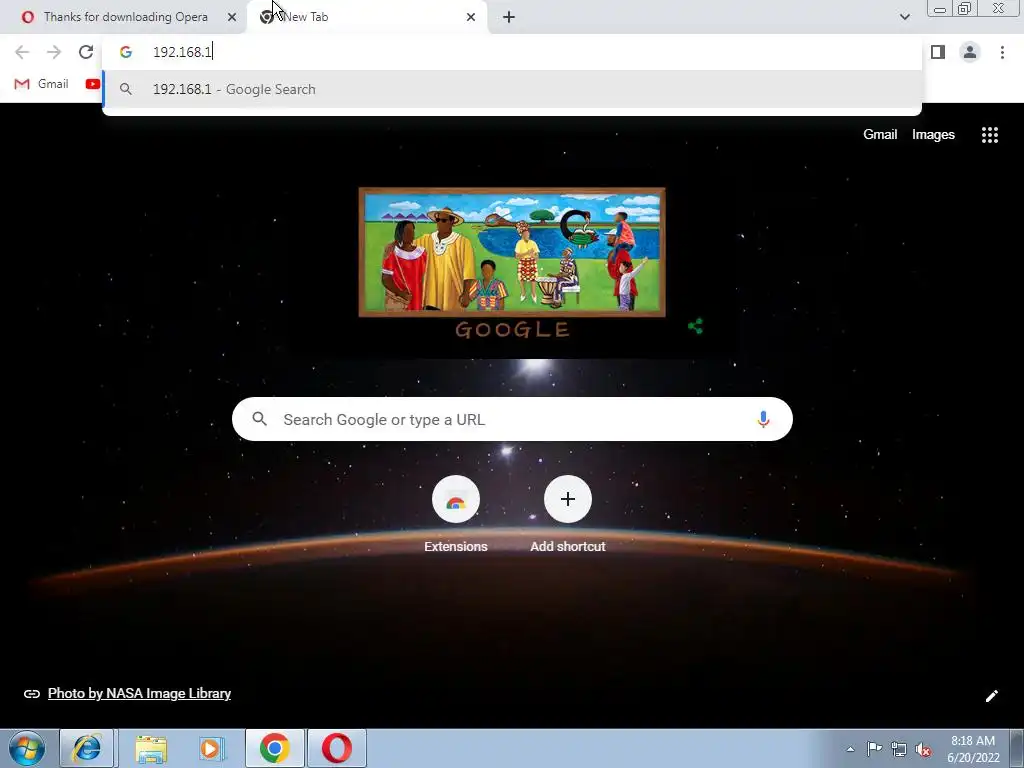The height and width of the screenshot is (768, 1024).
Task: Click Chrome icon in taskbar
Action: click(274, 748)
